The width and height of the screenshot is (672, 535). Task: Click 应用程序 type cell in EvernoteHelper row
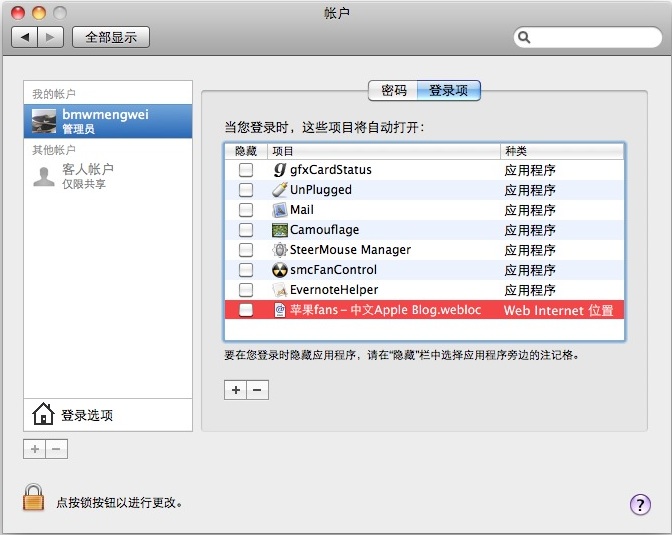(530, 290)
